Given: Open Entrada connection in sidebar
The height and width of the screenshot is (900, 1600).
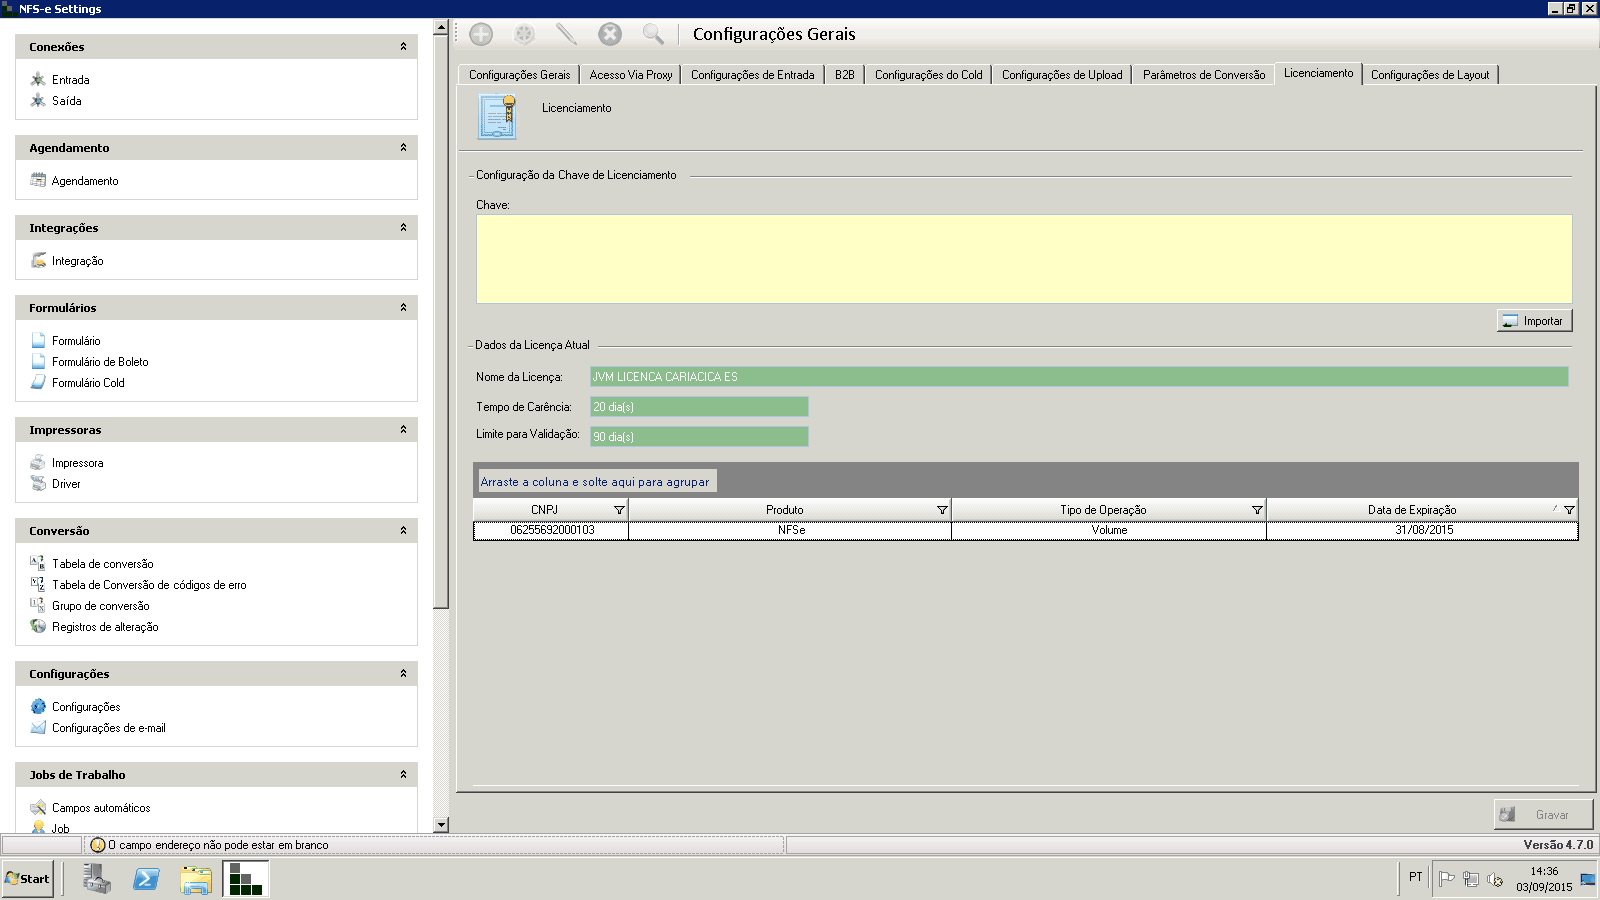Looking at the screenshot, I should pos(70,80).
